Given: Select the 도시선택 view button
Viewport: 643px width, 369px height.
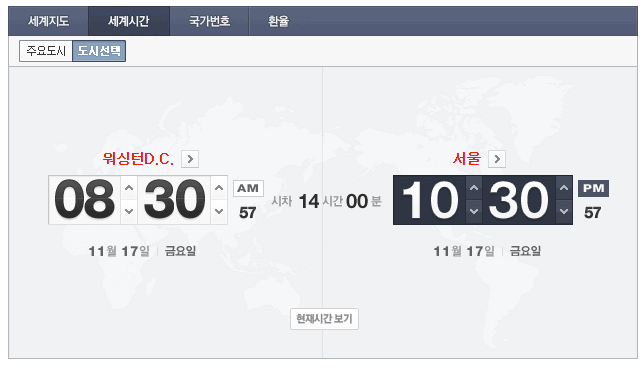Looking at the screenshot, I should pos(99,51).
